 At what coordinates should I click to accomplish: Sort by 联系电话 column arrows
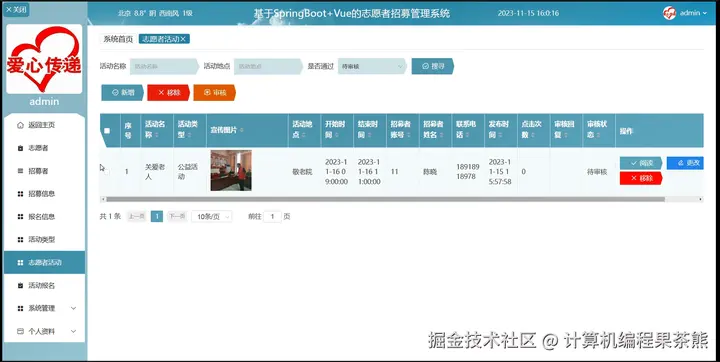(467, 136)
